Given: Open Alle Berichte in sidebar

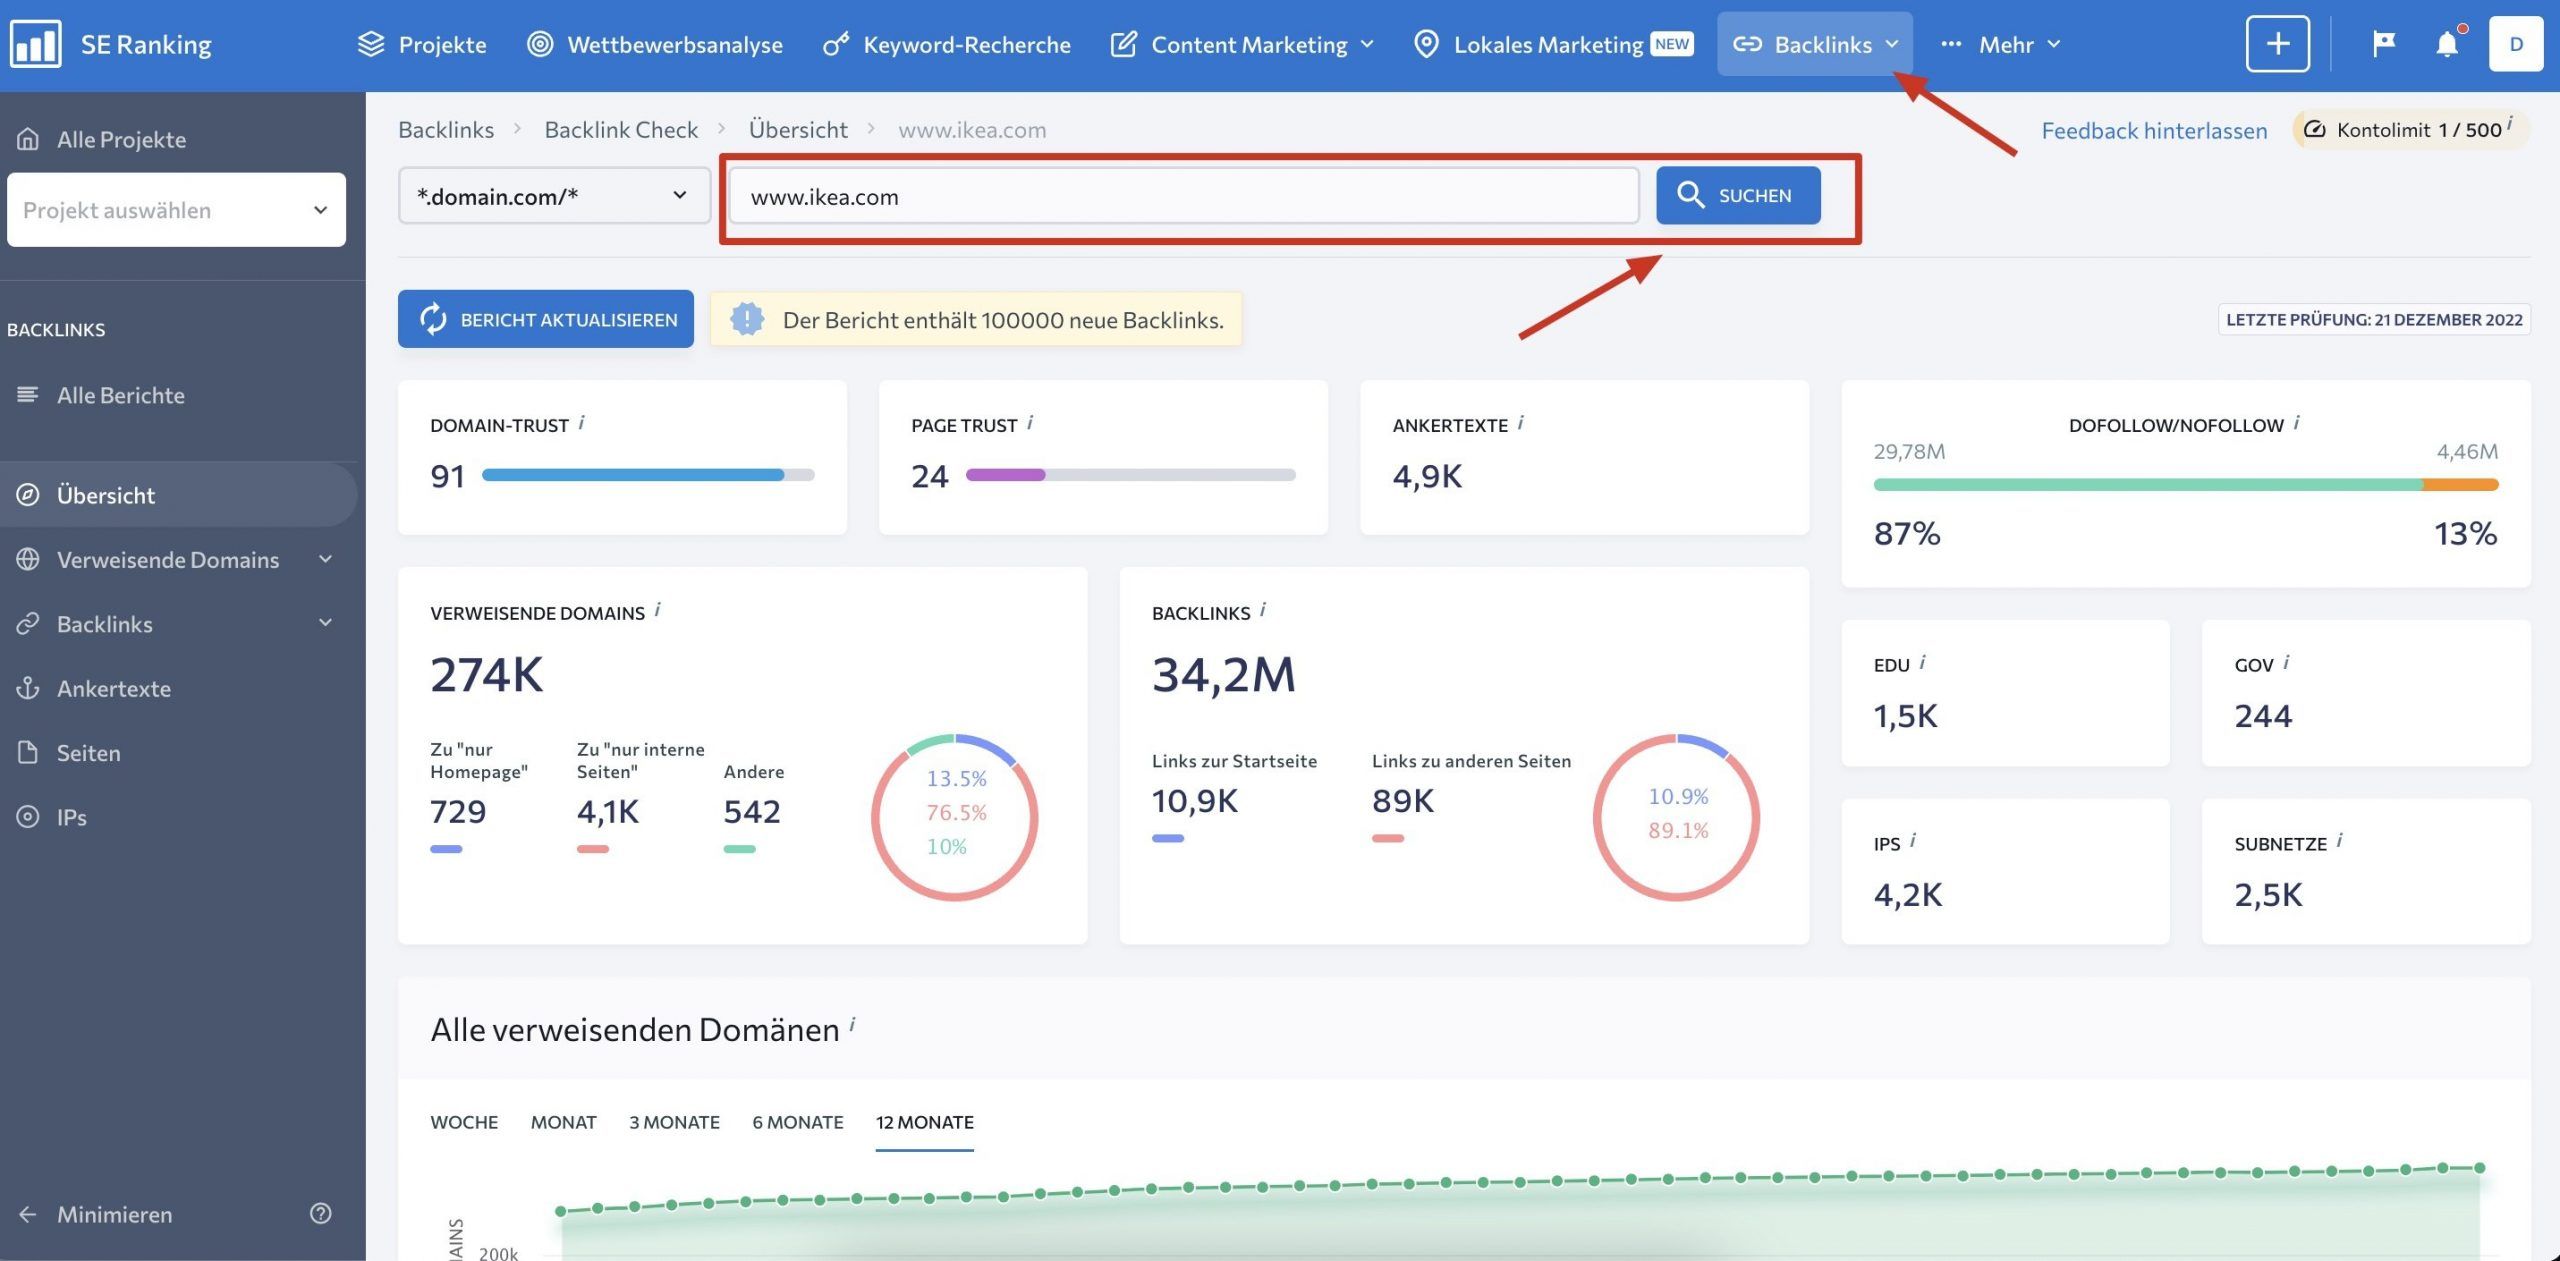Looking at the screenshot, I should 102,395.
